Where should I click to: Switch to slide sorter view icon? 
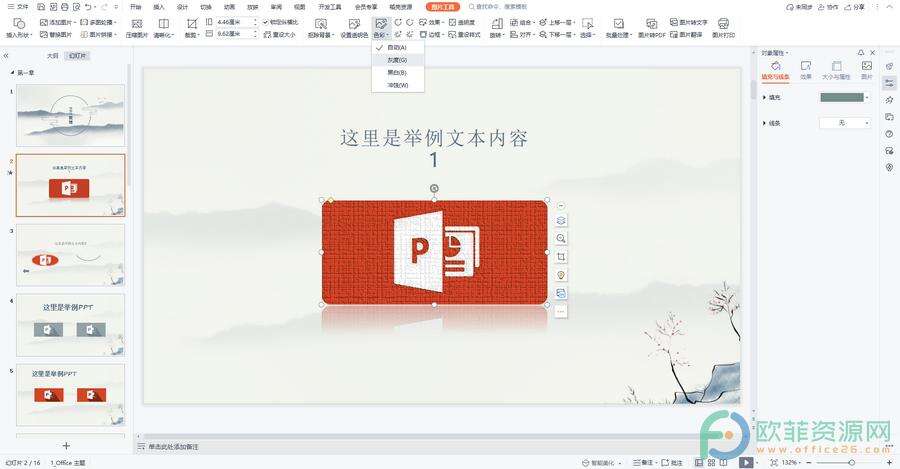(711, 462)
